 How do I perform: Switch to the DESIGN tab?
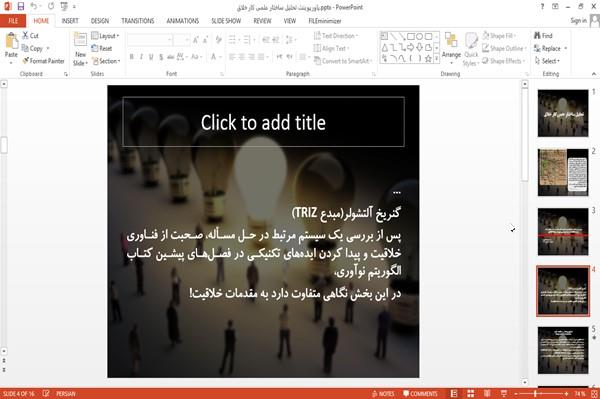(x=99, y=21)
